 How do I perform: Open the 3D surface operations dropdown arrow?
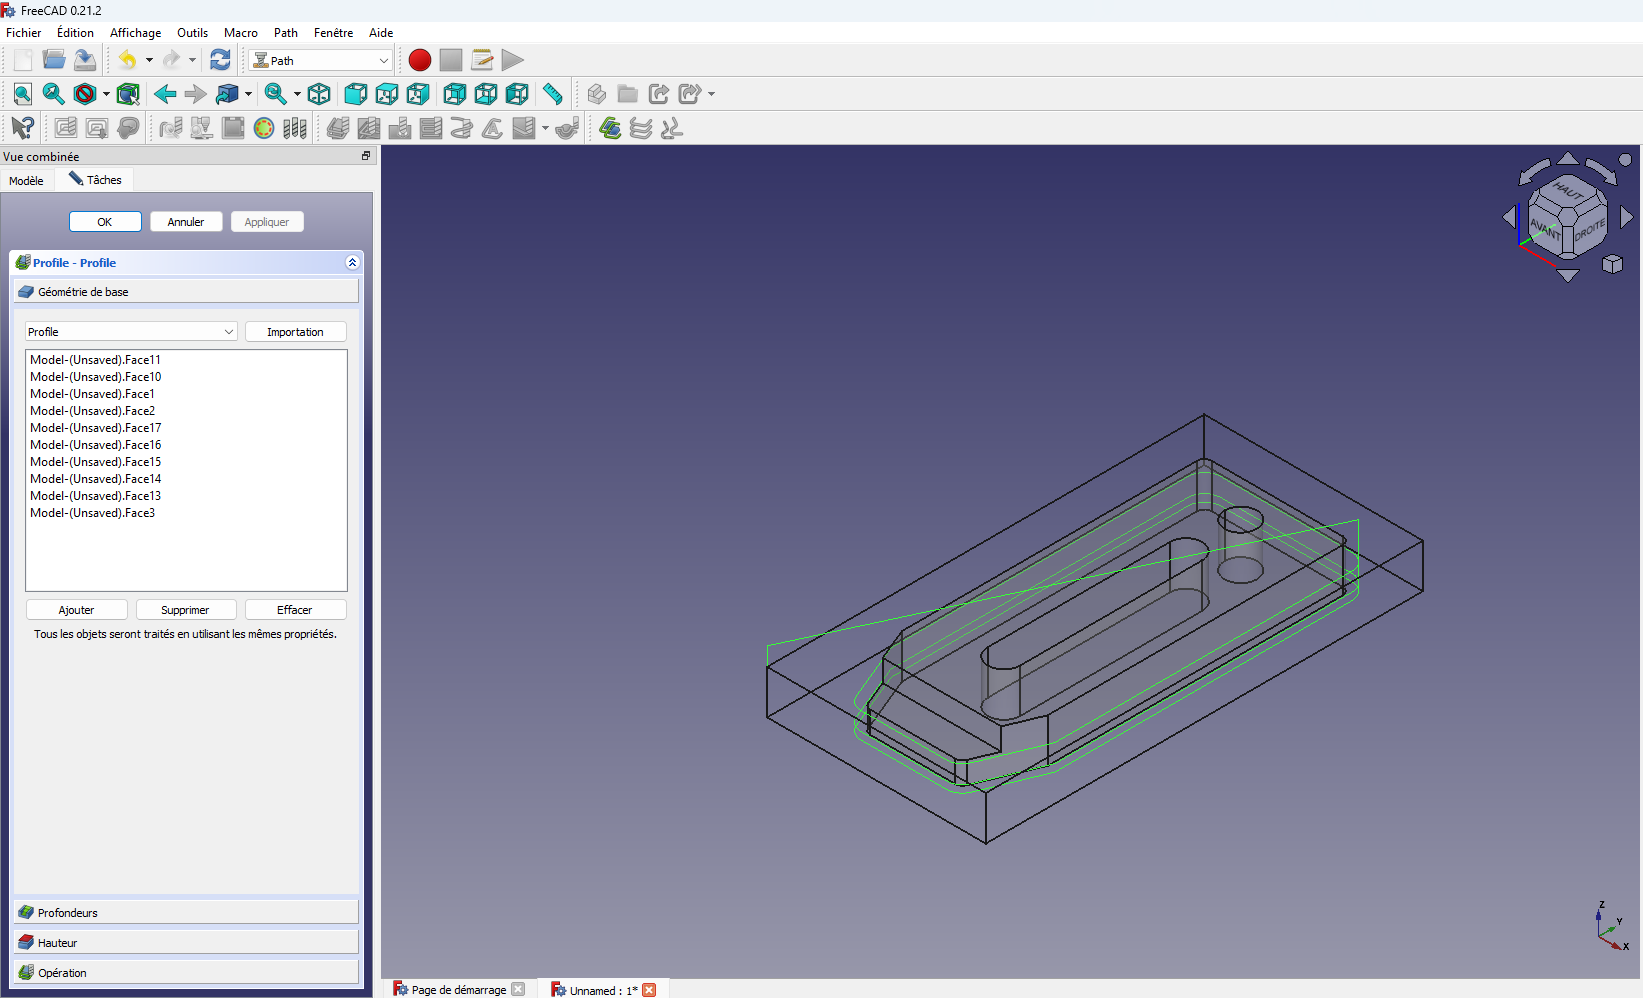(x=545, y=128)
